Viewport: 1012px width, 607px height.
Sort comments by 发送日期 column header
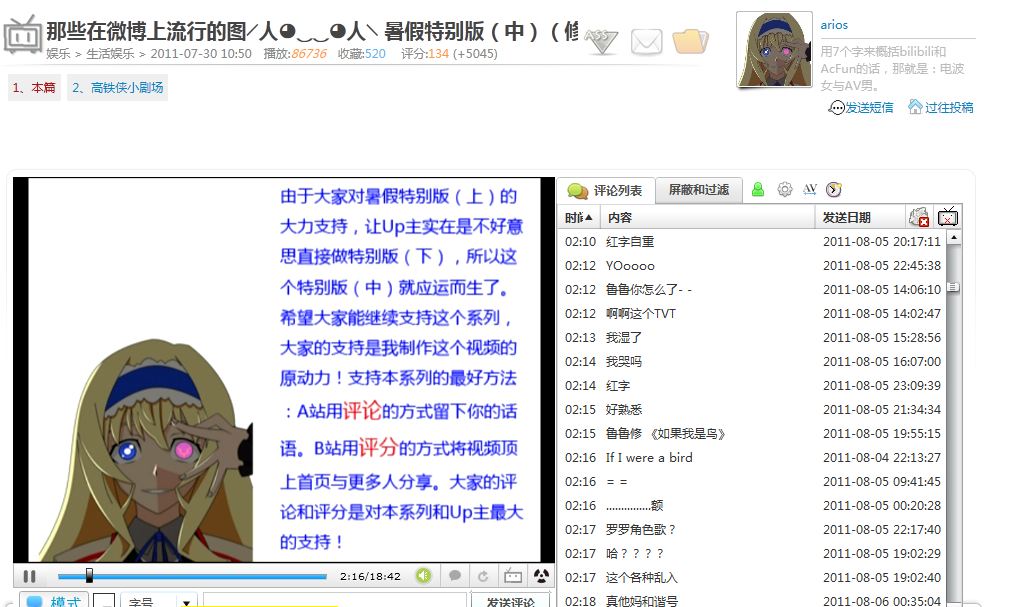(860, 218)
